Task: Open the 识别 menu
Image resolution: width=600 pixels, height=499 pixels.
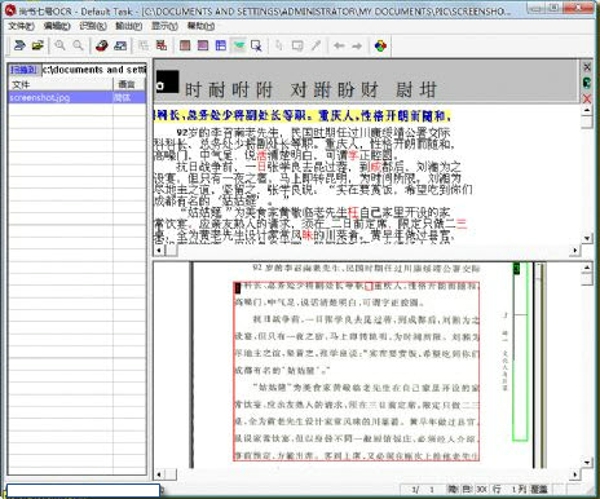Action: coord(92,26)
